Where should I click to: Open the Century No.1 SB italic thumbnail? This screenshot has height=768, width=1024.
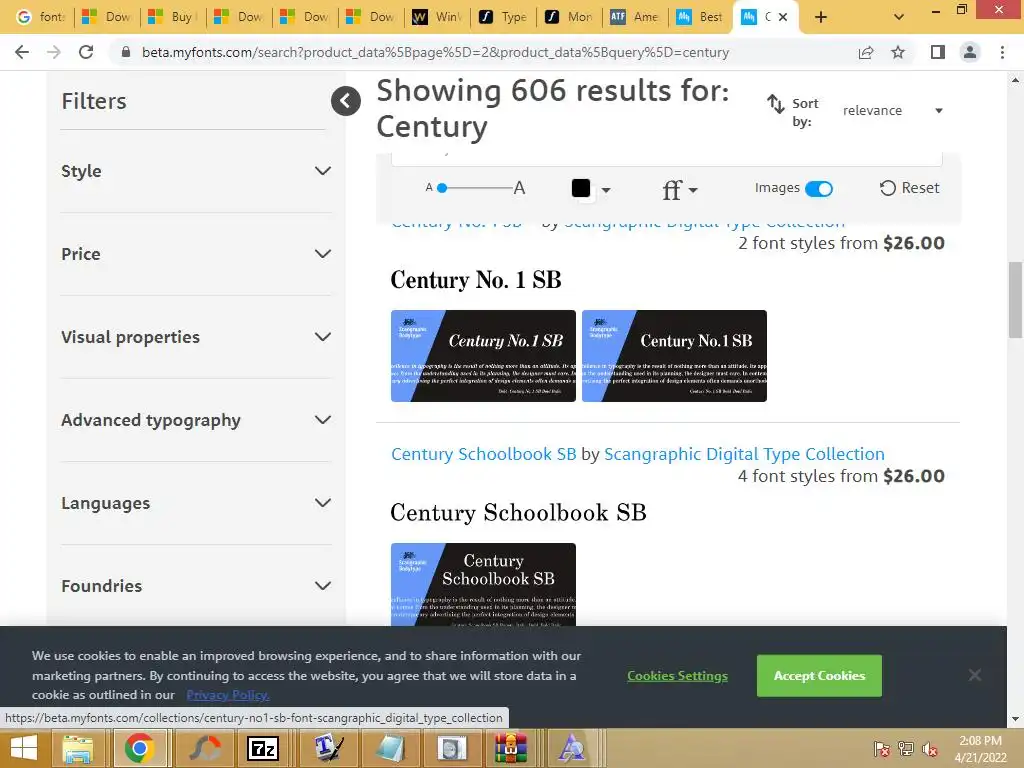(483, 356)
